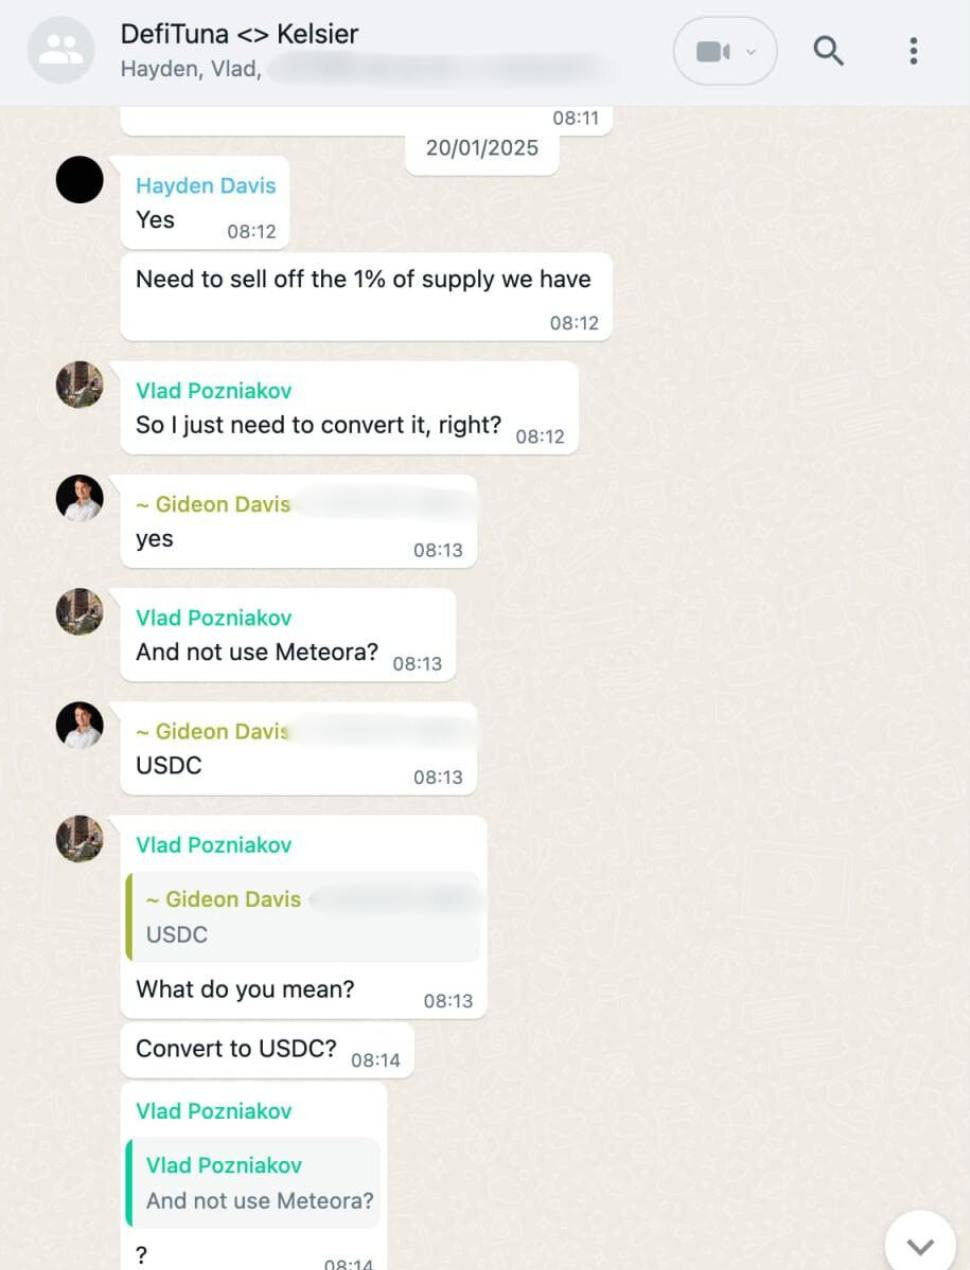
Task: Expand the video call dropdown arrow
Action: pos(752,51)
